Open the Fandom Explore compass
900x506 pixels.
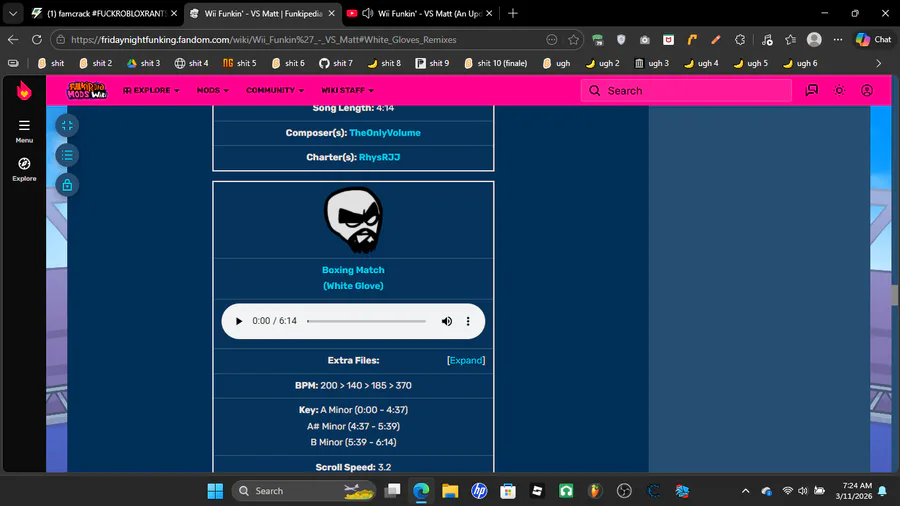[x=24, y=169]
